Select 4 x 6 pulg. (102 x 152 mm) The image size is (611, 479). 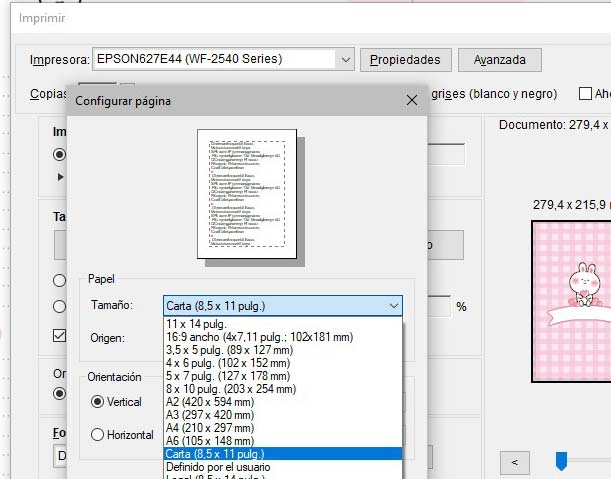coord(228,363)
